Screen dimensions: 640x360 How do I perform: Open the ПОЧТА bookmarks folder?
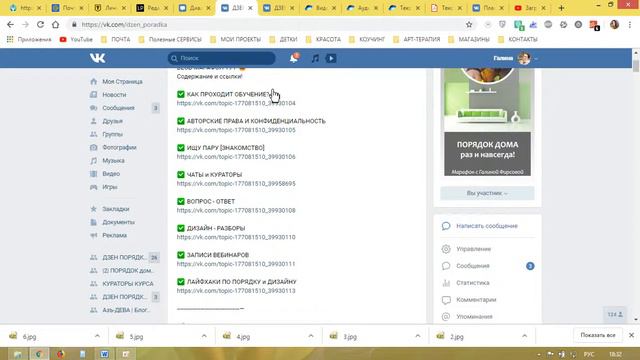pyautogui.click(x=116, y=40)
